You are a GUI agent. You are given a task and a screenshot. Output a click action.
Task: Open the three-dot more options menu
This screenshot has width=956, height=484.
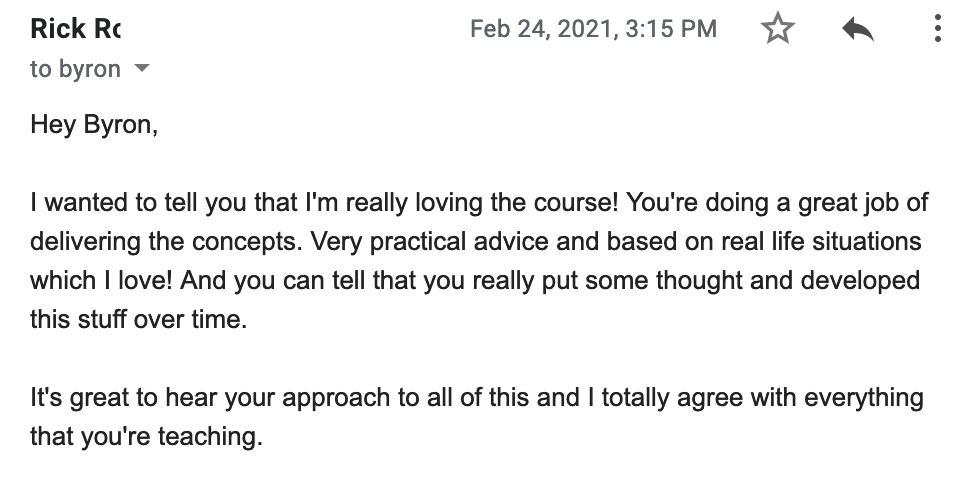(938, 29)
